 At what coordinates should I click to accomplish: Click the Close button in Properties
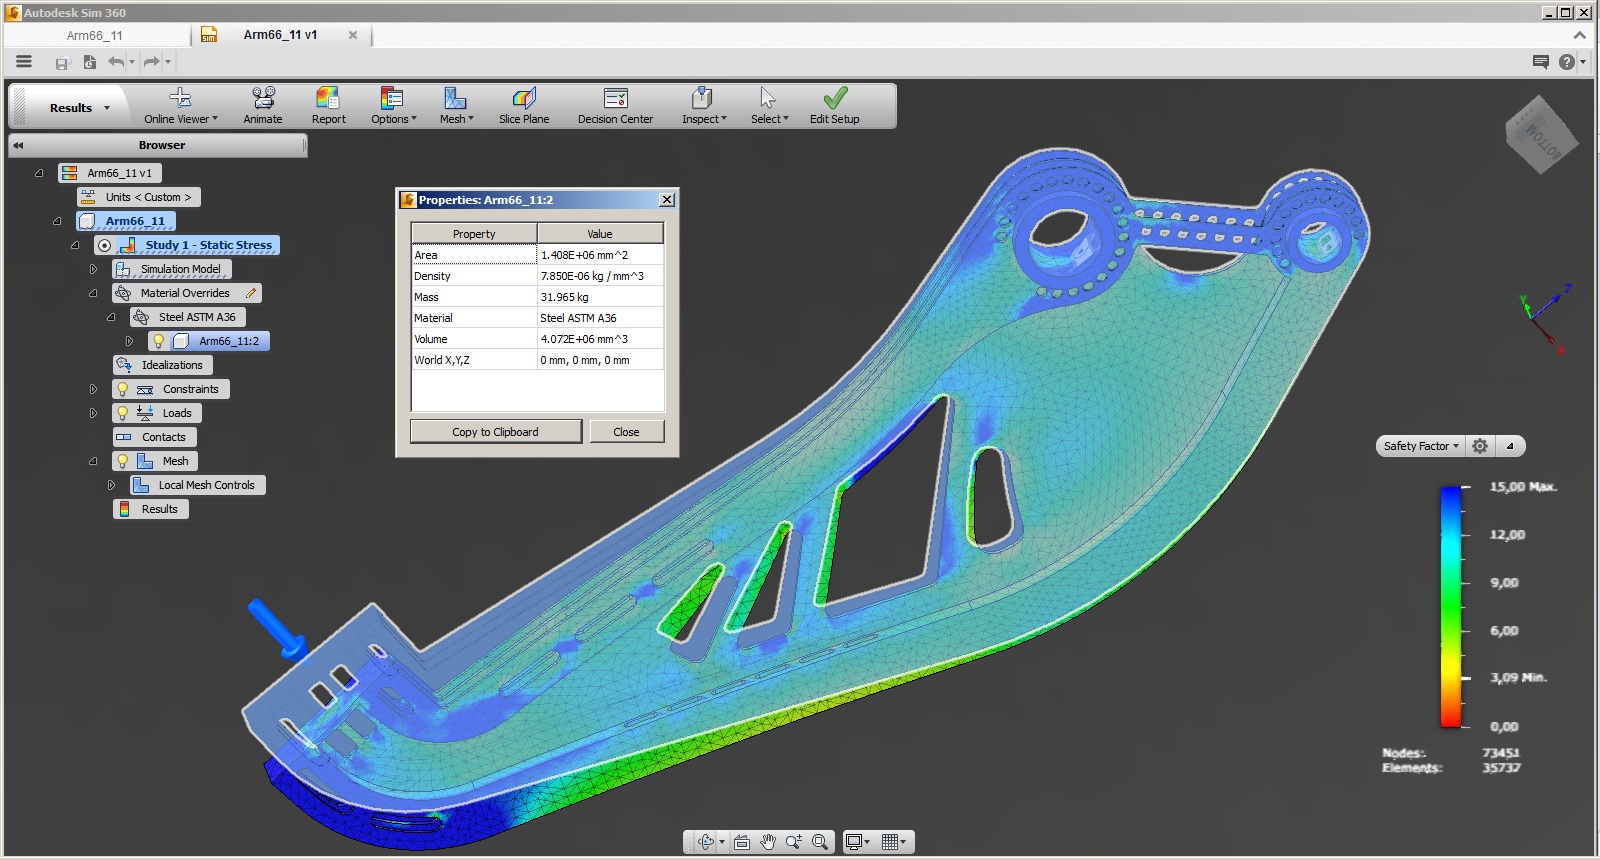click(626, 432)
